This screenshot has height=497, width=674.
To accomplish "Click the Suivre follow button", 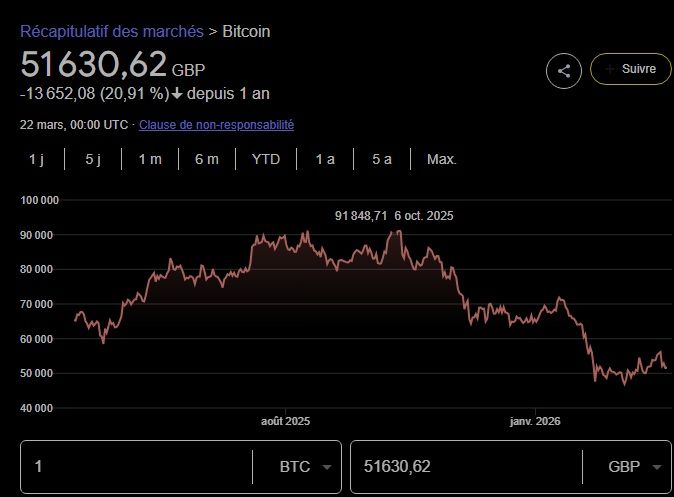I will click(x=630, y=69).
